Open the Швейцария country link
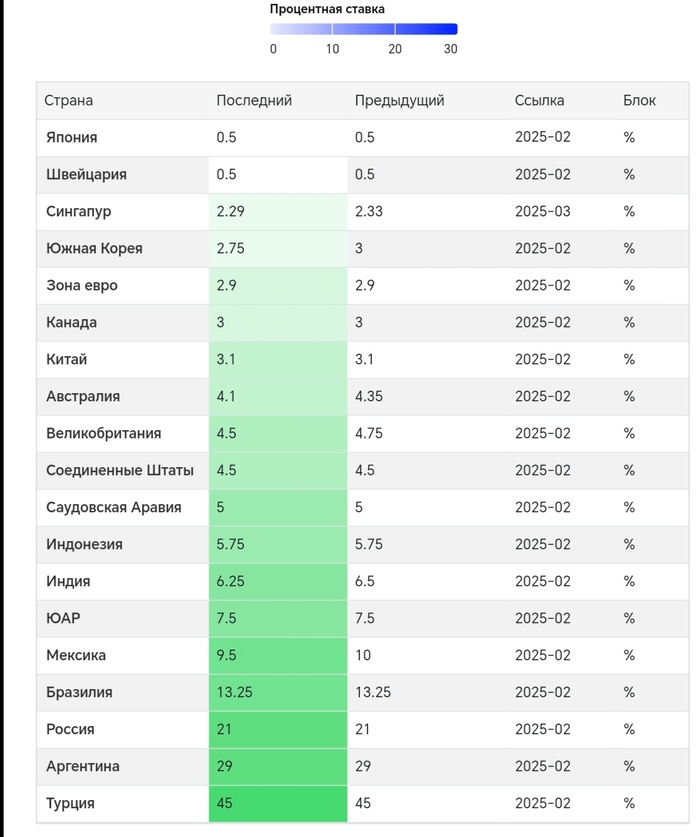This screenshot has height=837, width=700. tap(86, 174)
